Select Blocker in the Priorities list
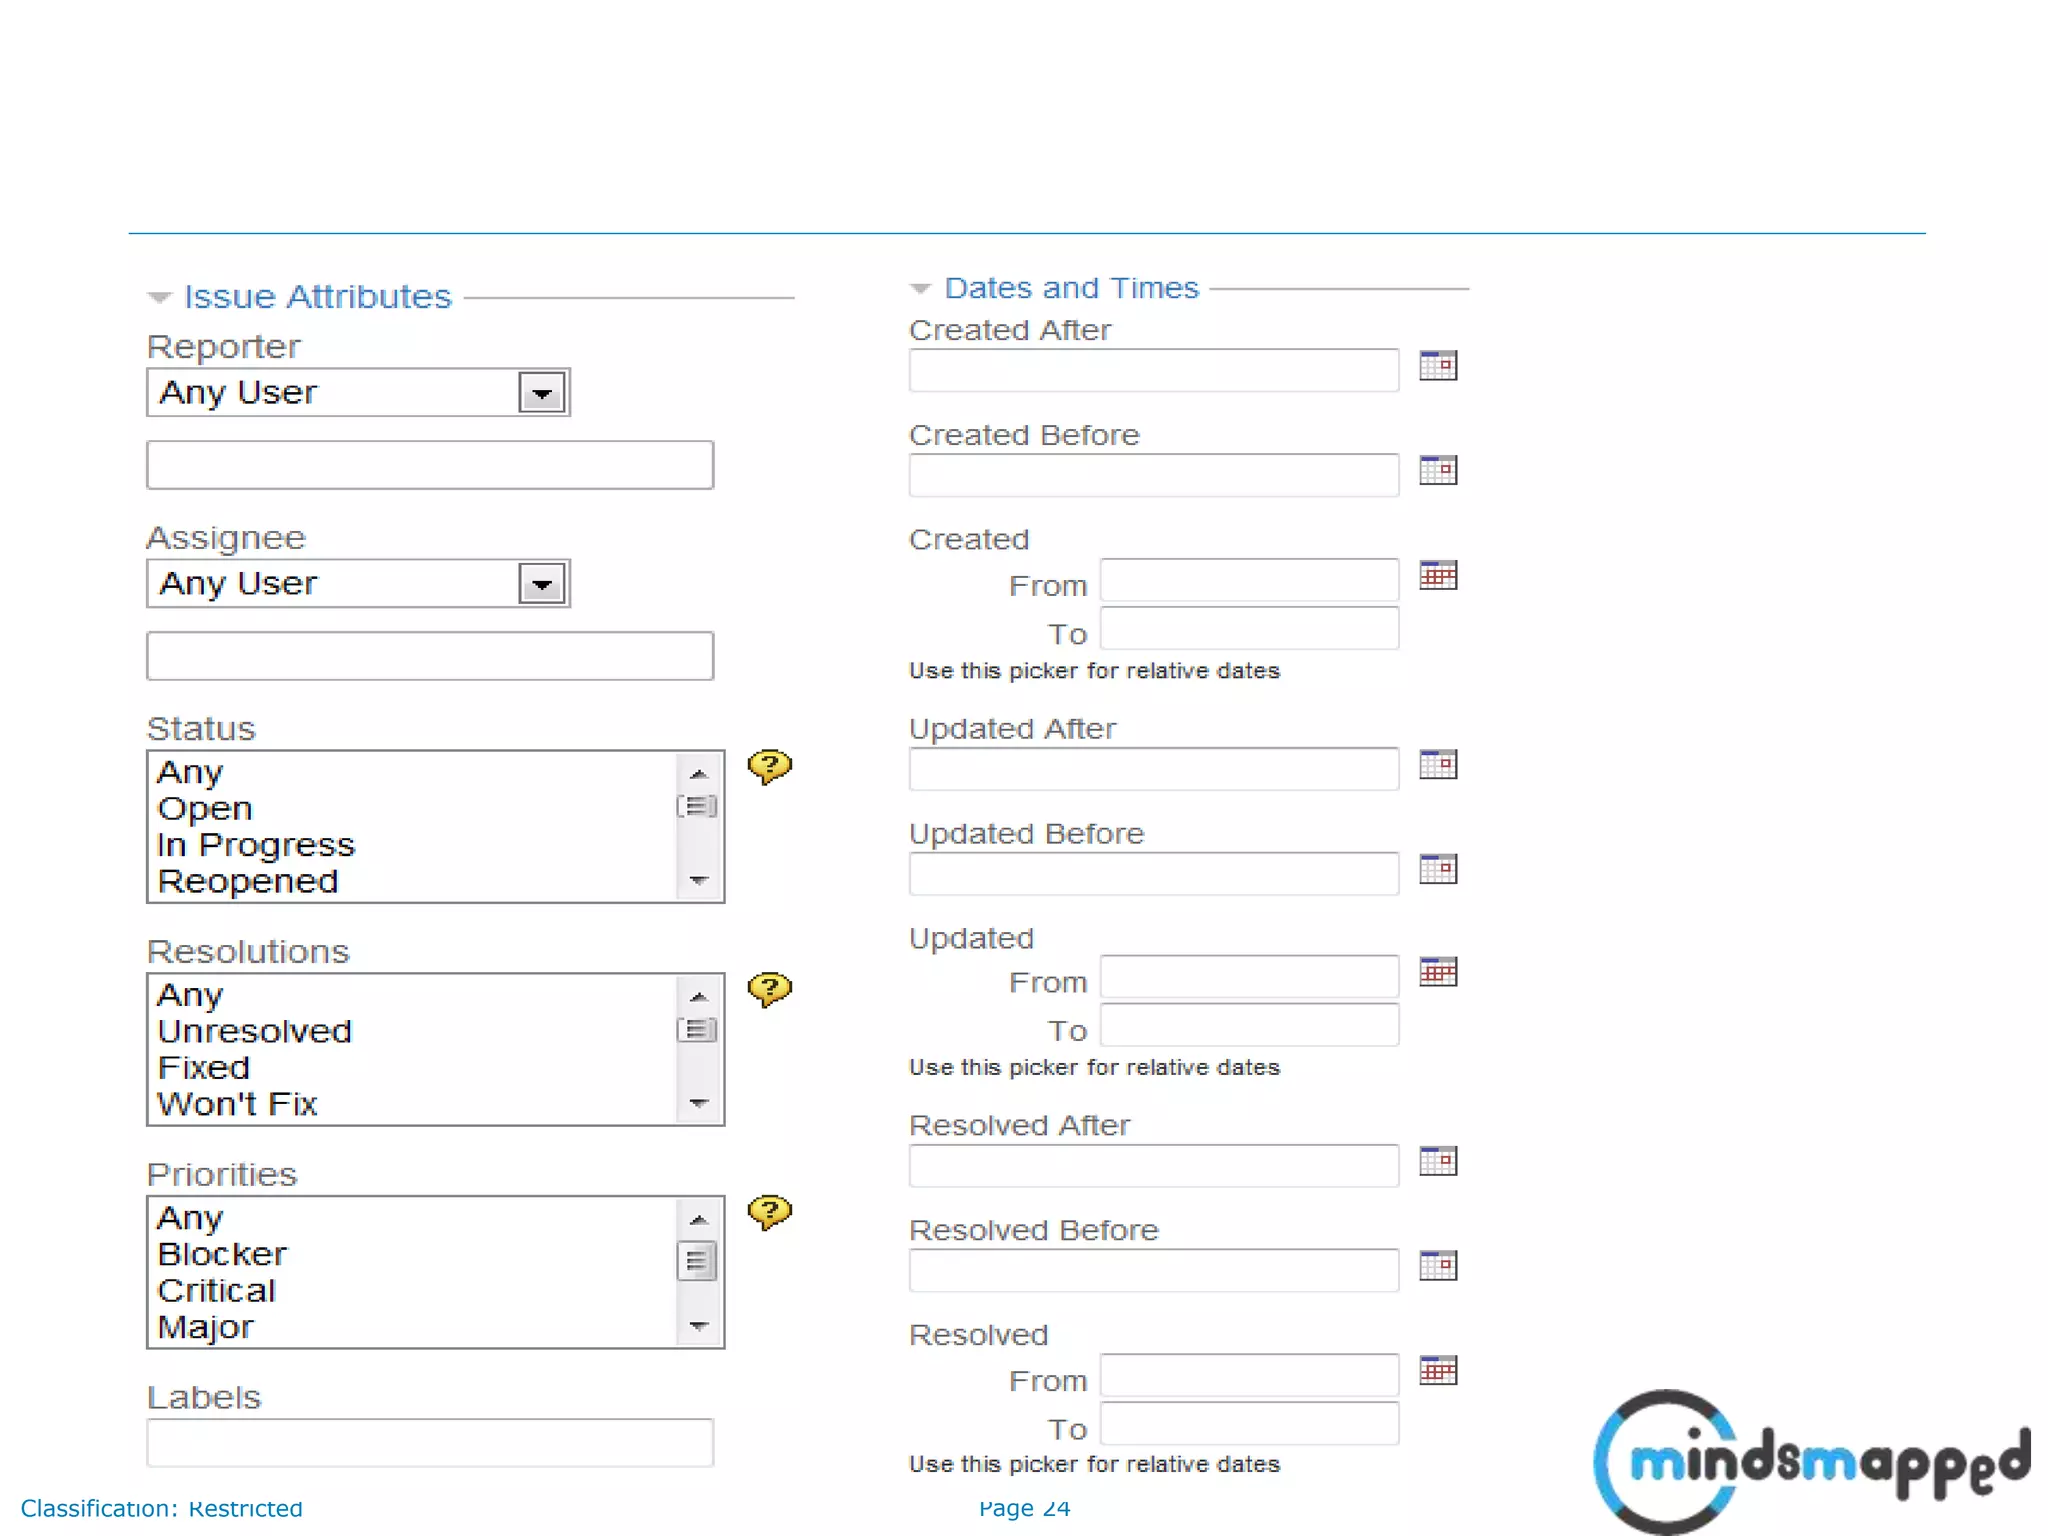The height and width of the screenshot is (1536, 2048). click(222, 1254)
